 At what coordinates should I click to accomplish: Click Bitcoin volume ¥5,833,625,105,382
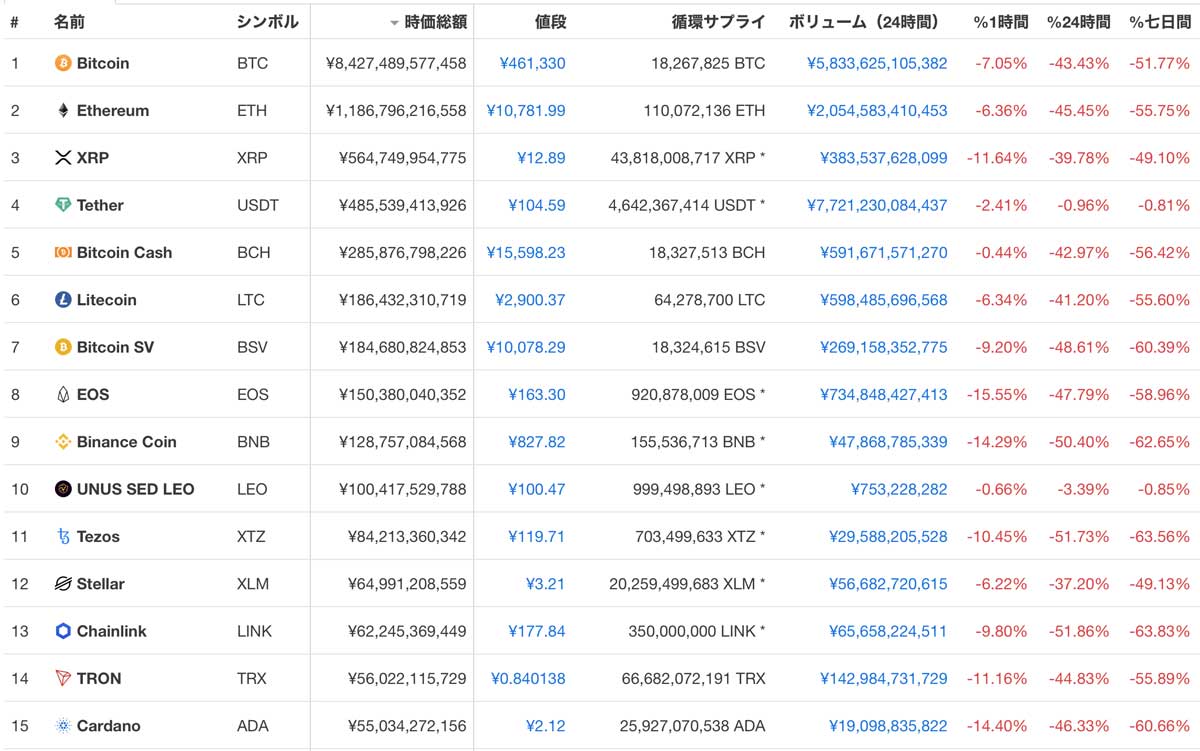click(877, 63)
